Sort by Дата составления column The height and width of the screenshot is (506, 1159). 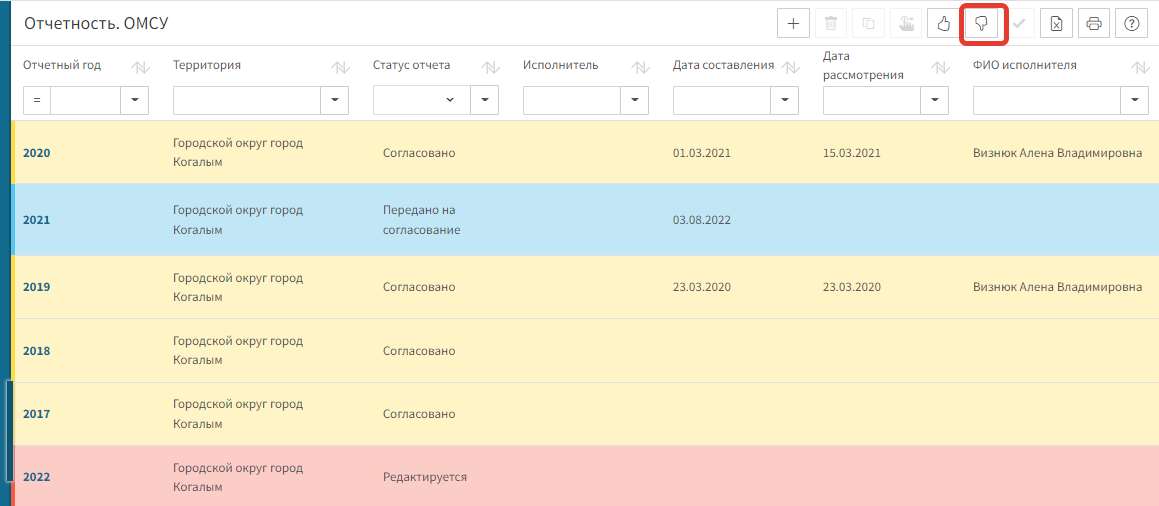pos(790,67)
